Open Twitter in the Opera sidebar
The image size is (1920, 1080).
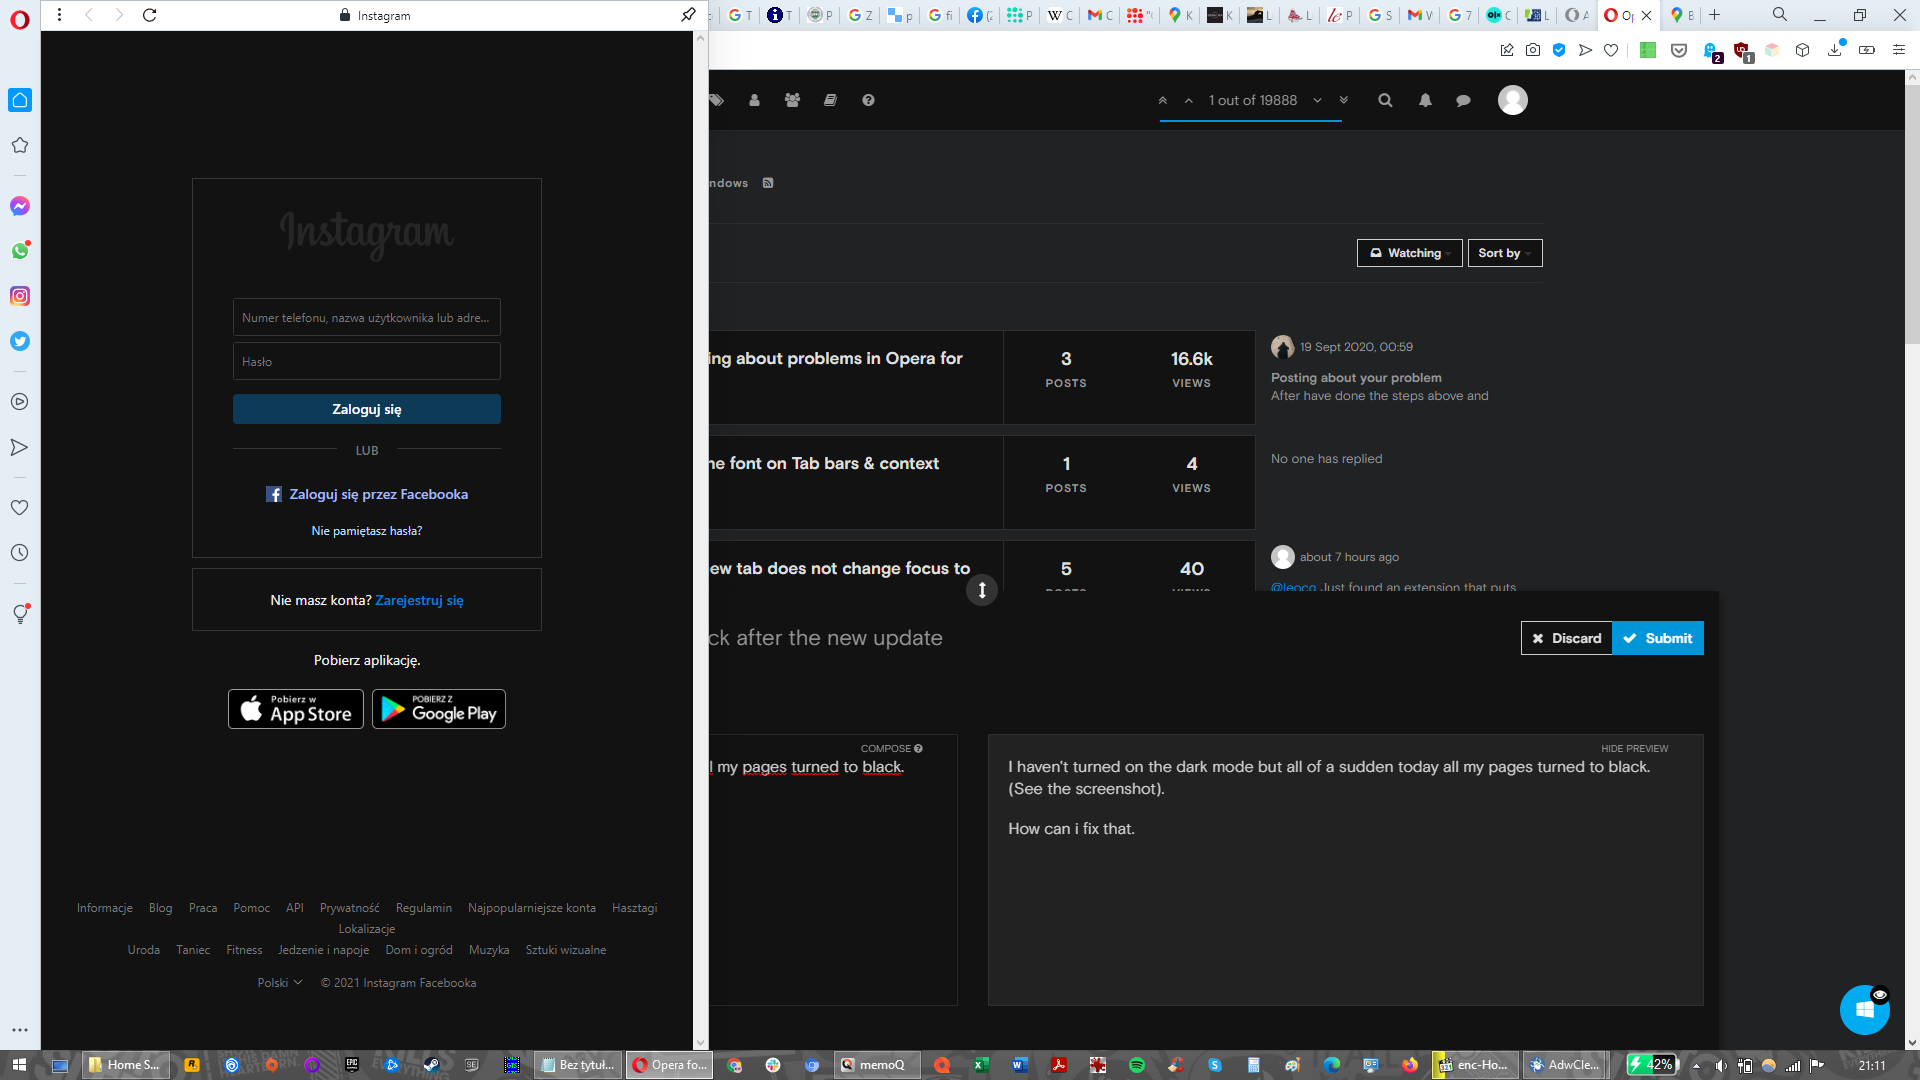tap(20, 341)
